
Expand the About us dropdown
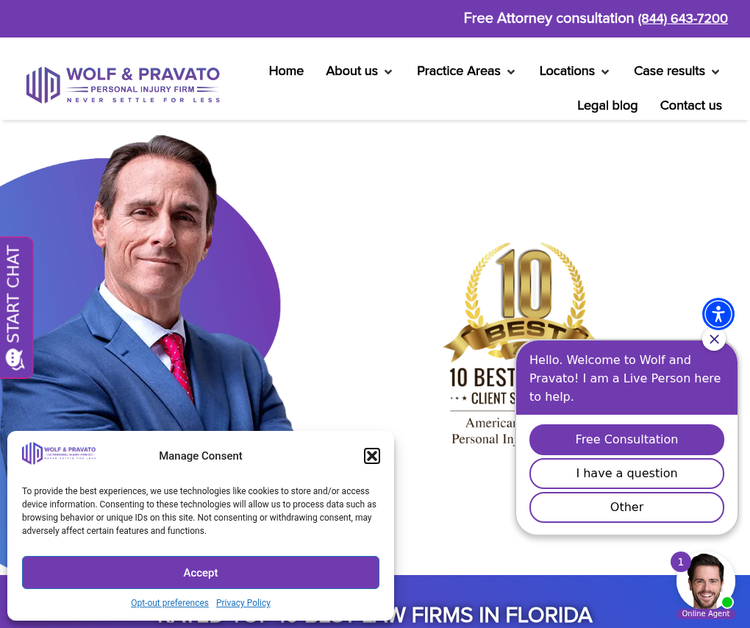pyautogui.click(x=359, y=71)
